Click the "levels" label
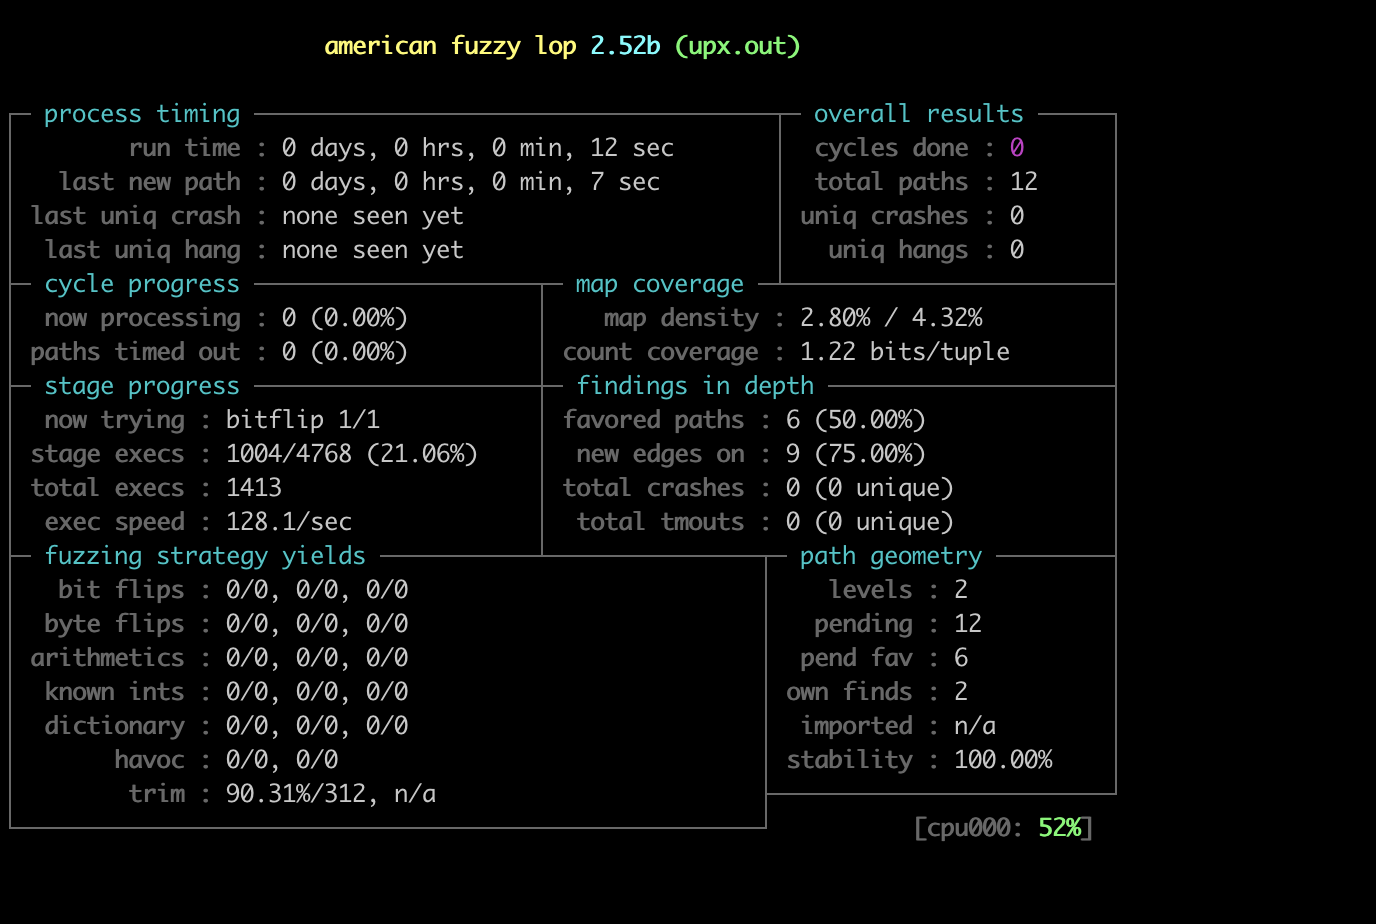This screenshot has width=1376, height=924. tap(871, 590)
